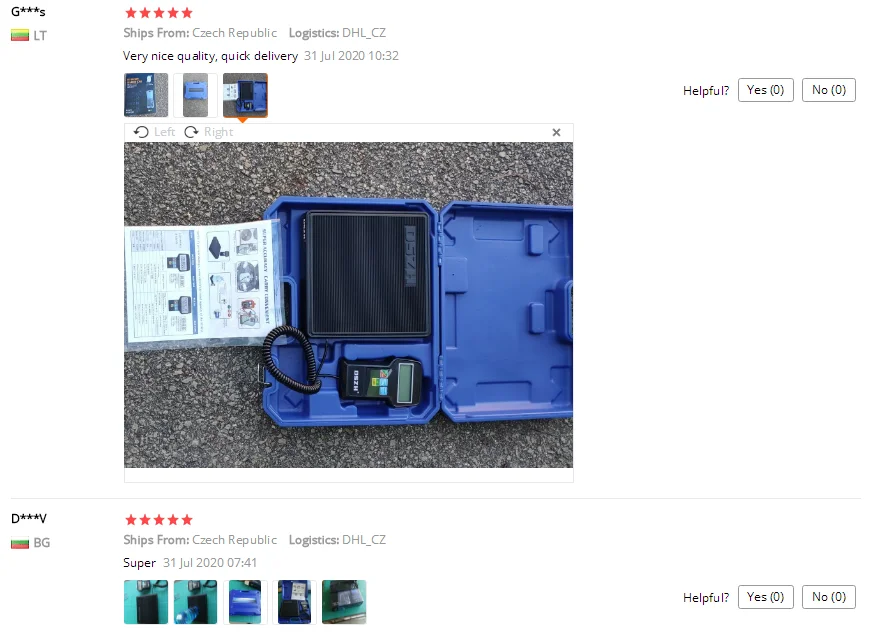The height and width of the screenshot is (642, 870).
Task: Select the highlighted third thumbnail in G***s review
Action: click(x=245, y=95)
